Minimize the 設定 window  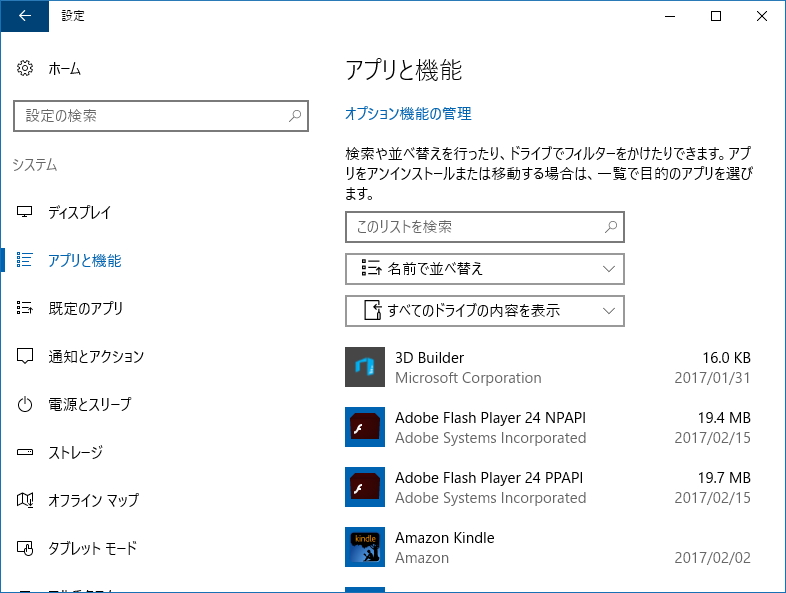(x=670, y=16)
